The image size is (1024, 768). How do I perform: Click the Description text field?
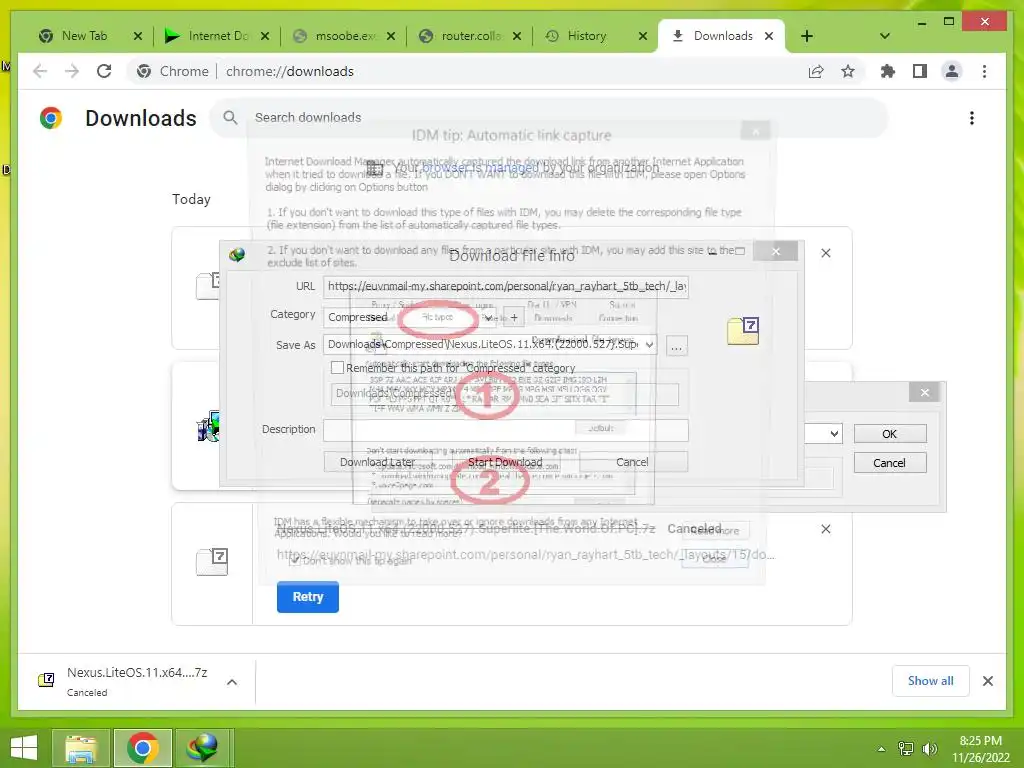tap(505, 430)
